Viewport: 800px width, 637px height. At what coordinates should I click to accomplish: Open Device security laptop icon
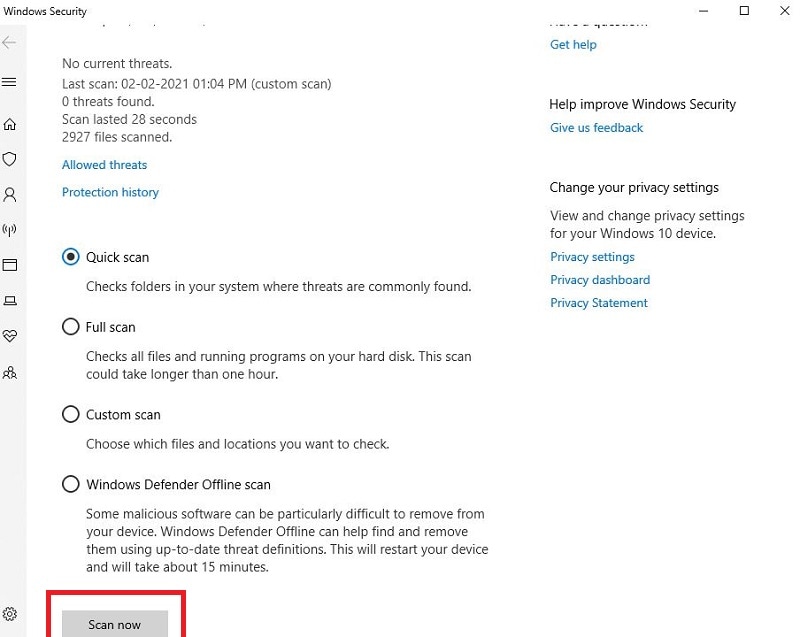point(10,300)
